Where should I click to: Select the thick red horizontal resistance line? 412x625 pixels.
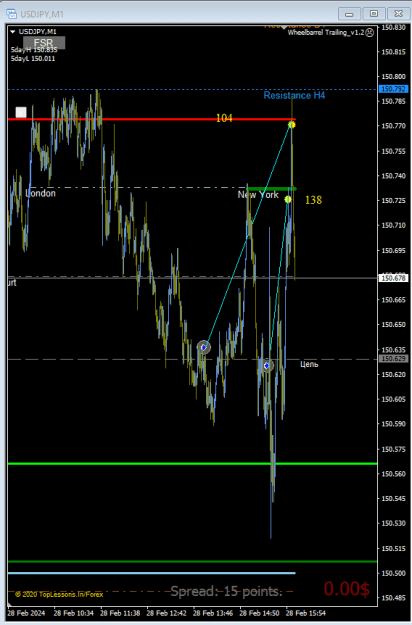coord(151,119)
